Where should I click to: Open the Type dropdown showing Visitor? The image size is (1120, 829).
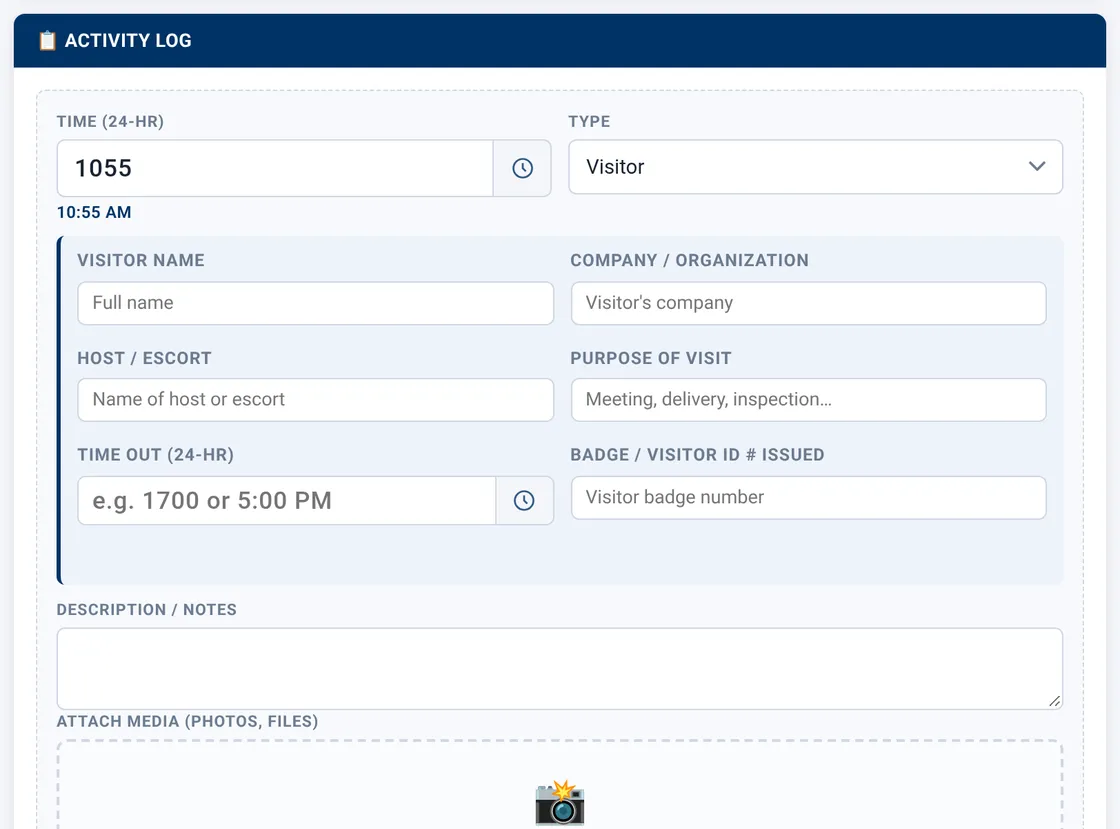(x=816, y=167)
